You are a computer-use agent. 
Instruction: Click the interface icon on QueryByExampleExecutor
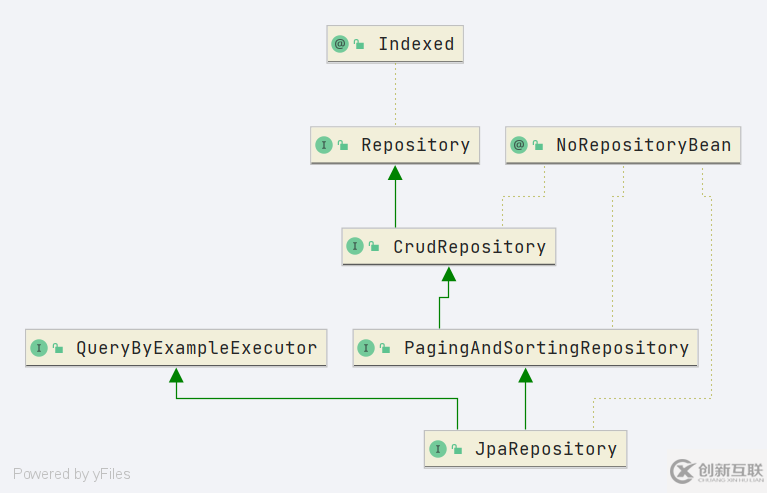pyautogui.click(x=39, y=348)
